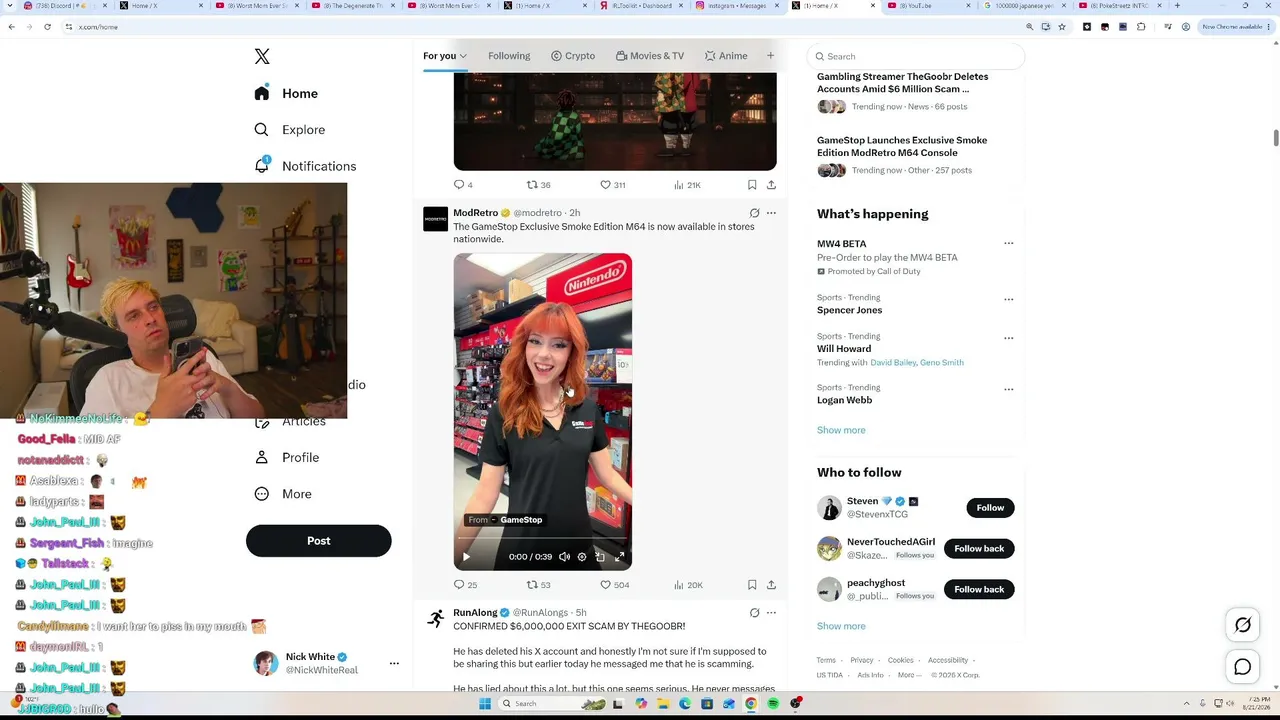The height and width of the screenshot is (720, 1280).
Task: Focus the X Search field
Action: [916, 57]
